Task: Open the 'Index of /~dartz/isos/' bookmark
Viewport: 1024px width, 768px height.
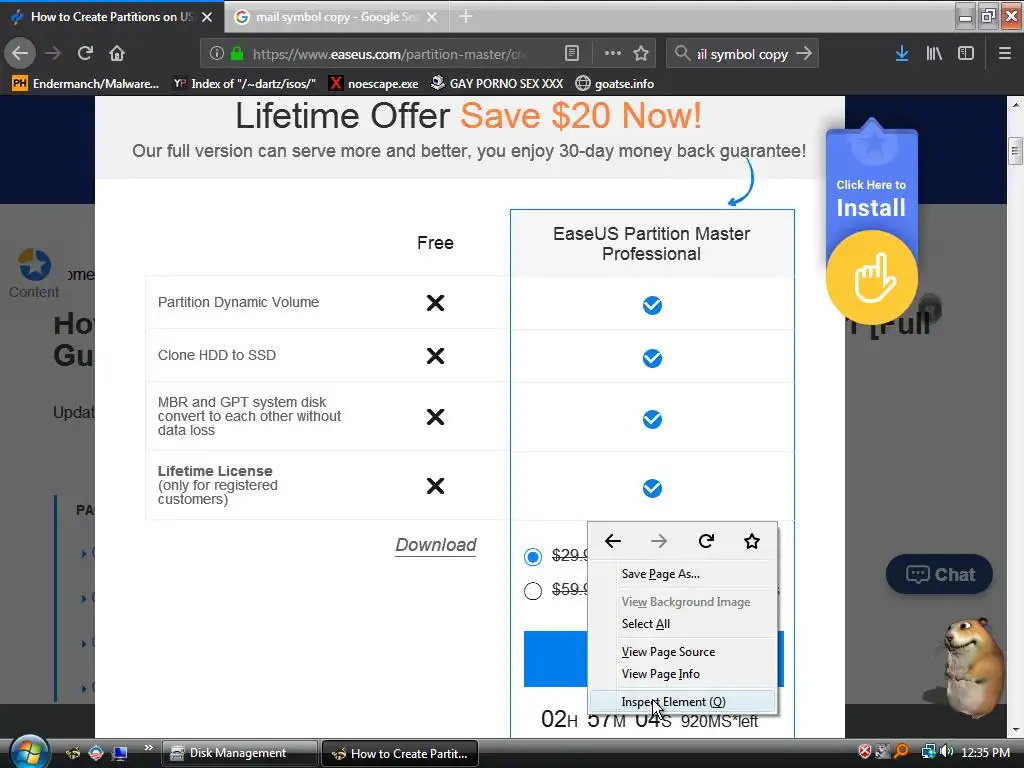Action: pos(244,84)
